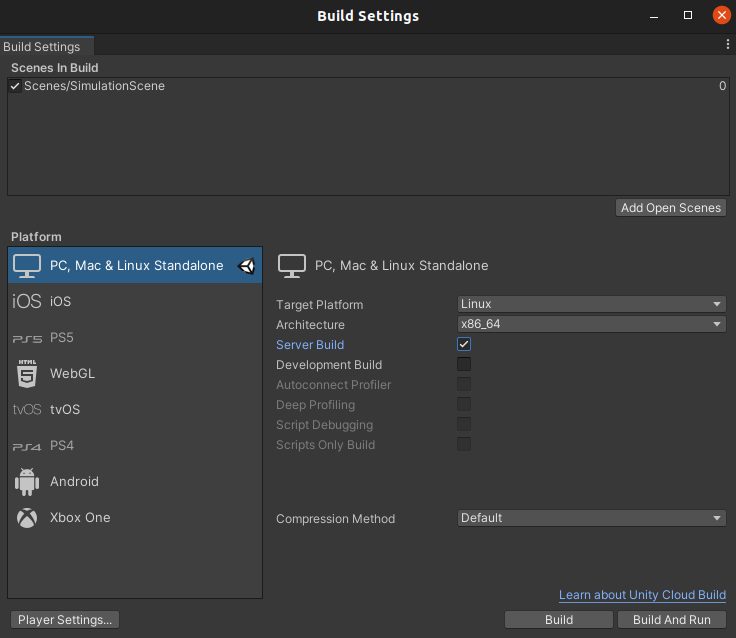Choose the Android robot platform icon
Viewport: 736px width, 638px height.
click(x=27, y=482)
